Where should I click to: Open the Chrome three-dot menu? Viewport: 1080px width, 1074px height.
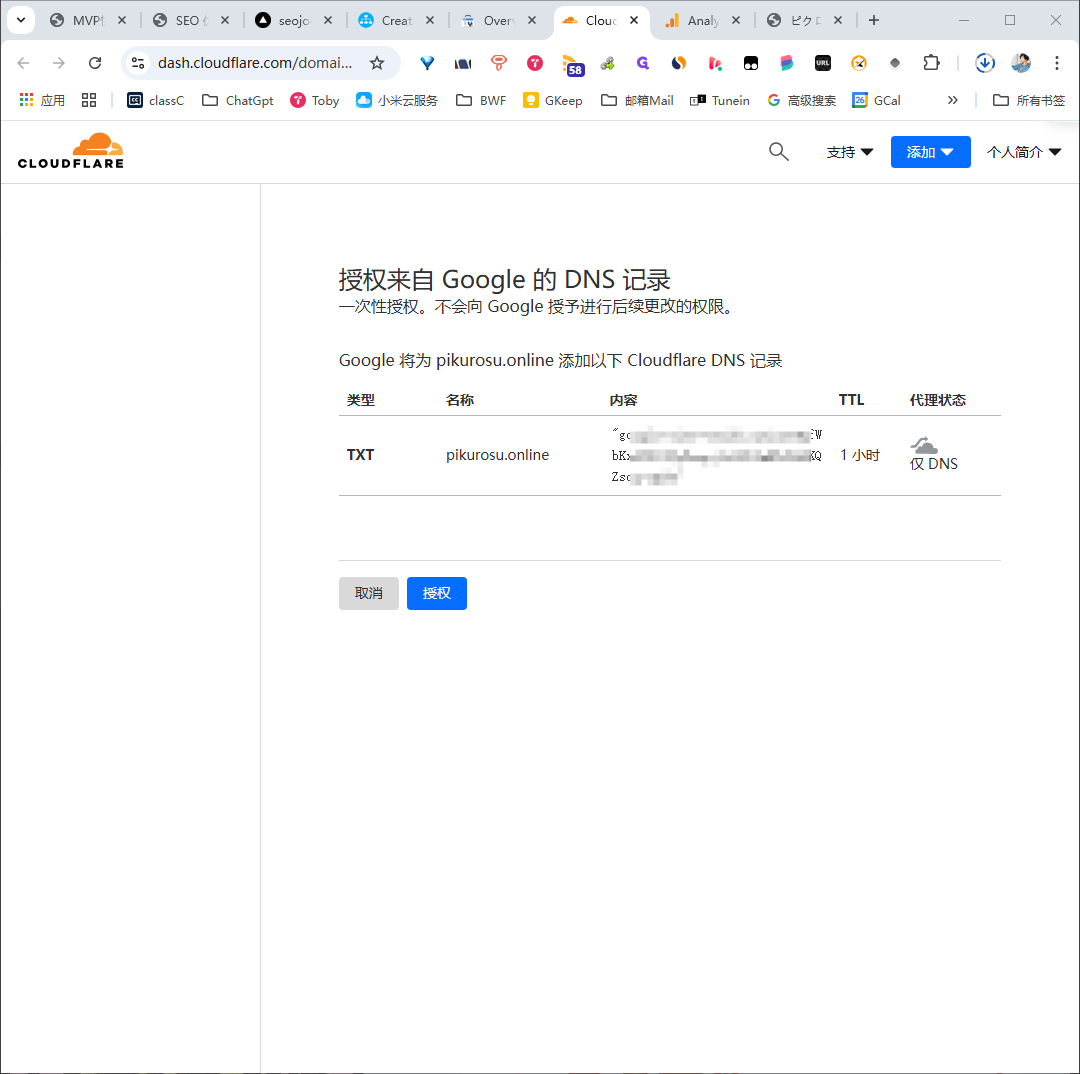(x=1057, y=63)
